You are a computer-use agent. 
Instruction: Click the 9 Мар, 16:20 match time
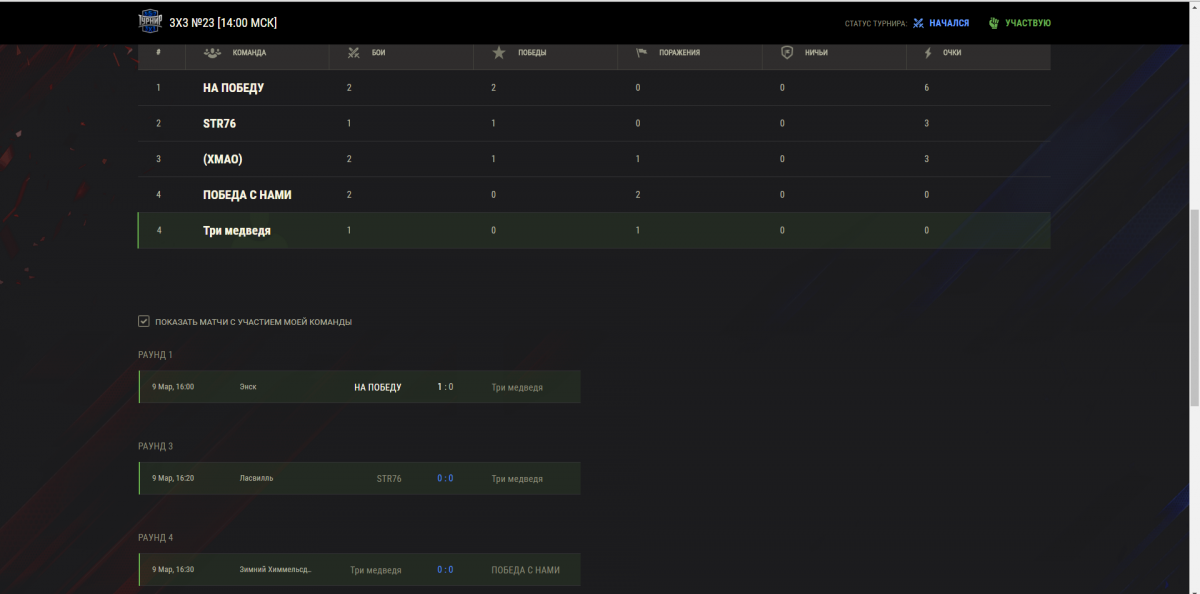(x=173, y=478)
